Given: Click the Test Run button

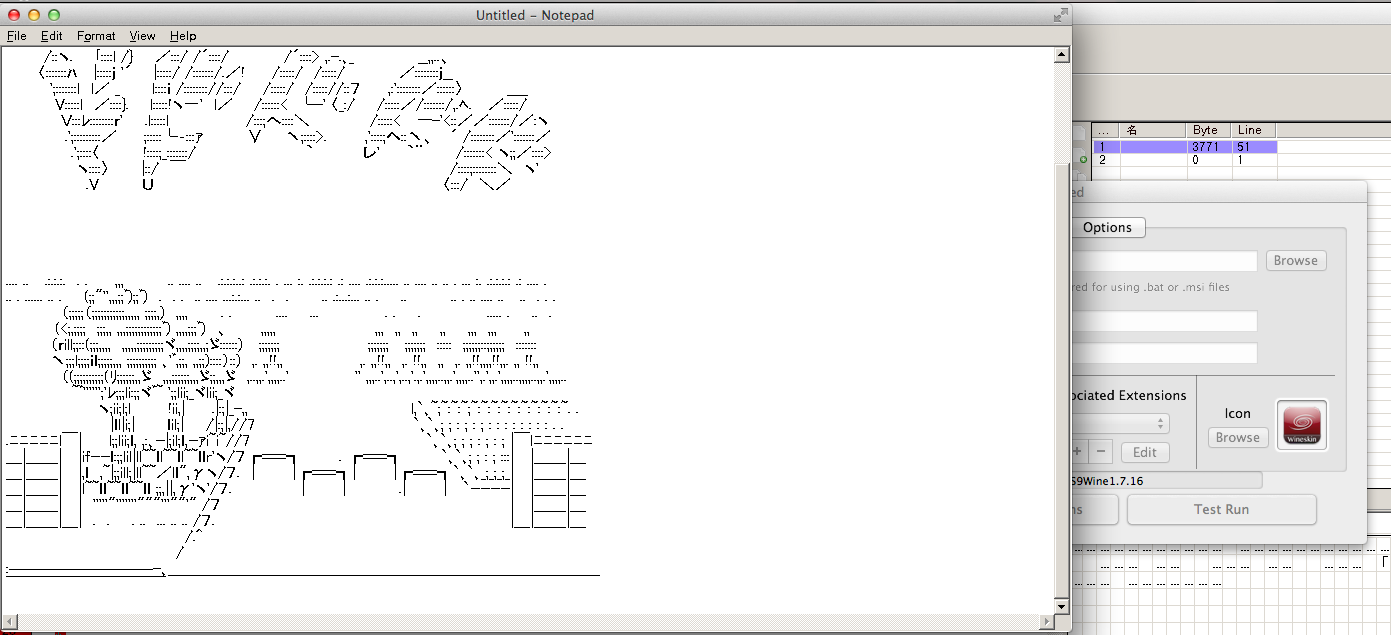Looking at the screenshot, I should coord(1221,509).
